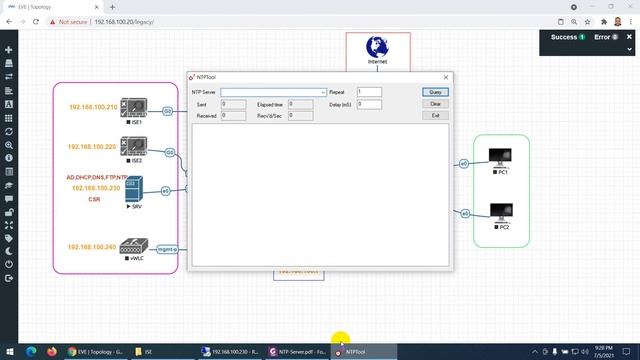Open Startup-configs icon in sidebar
The width and height of the screenshot is (640, 360).
[9, 91]
